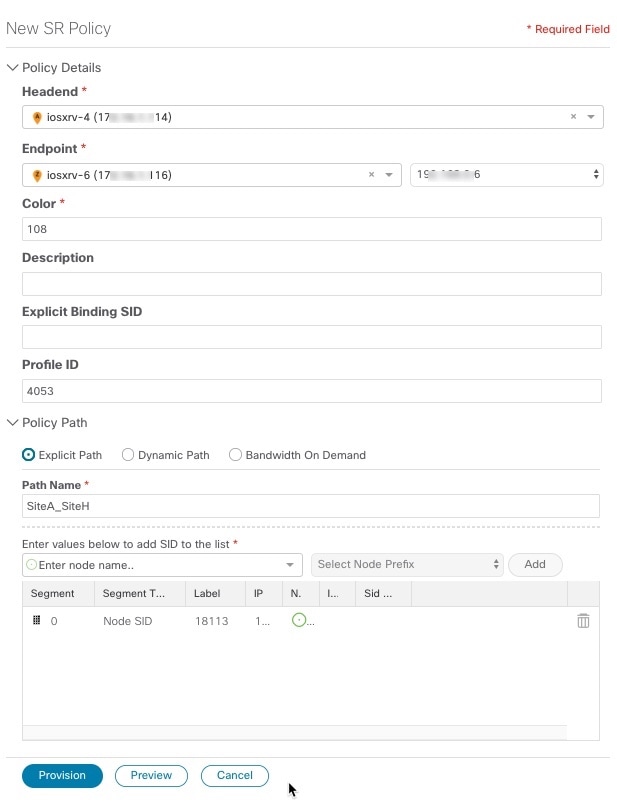617x808 pixels.
Task: Select the Explicit Path radio button
Action: tap(29, 455)
